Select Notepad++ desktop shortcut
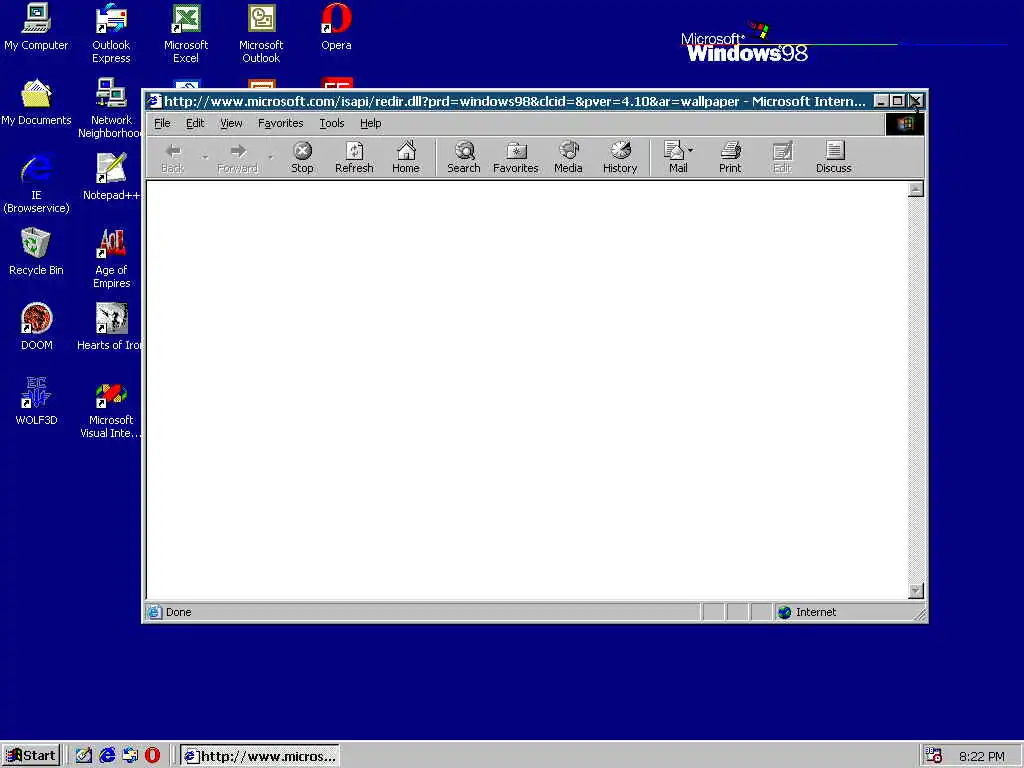The width and height of the screenshot is (1024, 768). pyautogui.click(x=111, y=176)
